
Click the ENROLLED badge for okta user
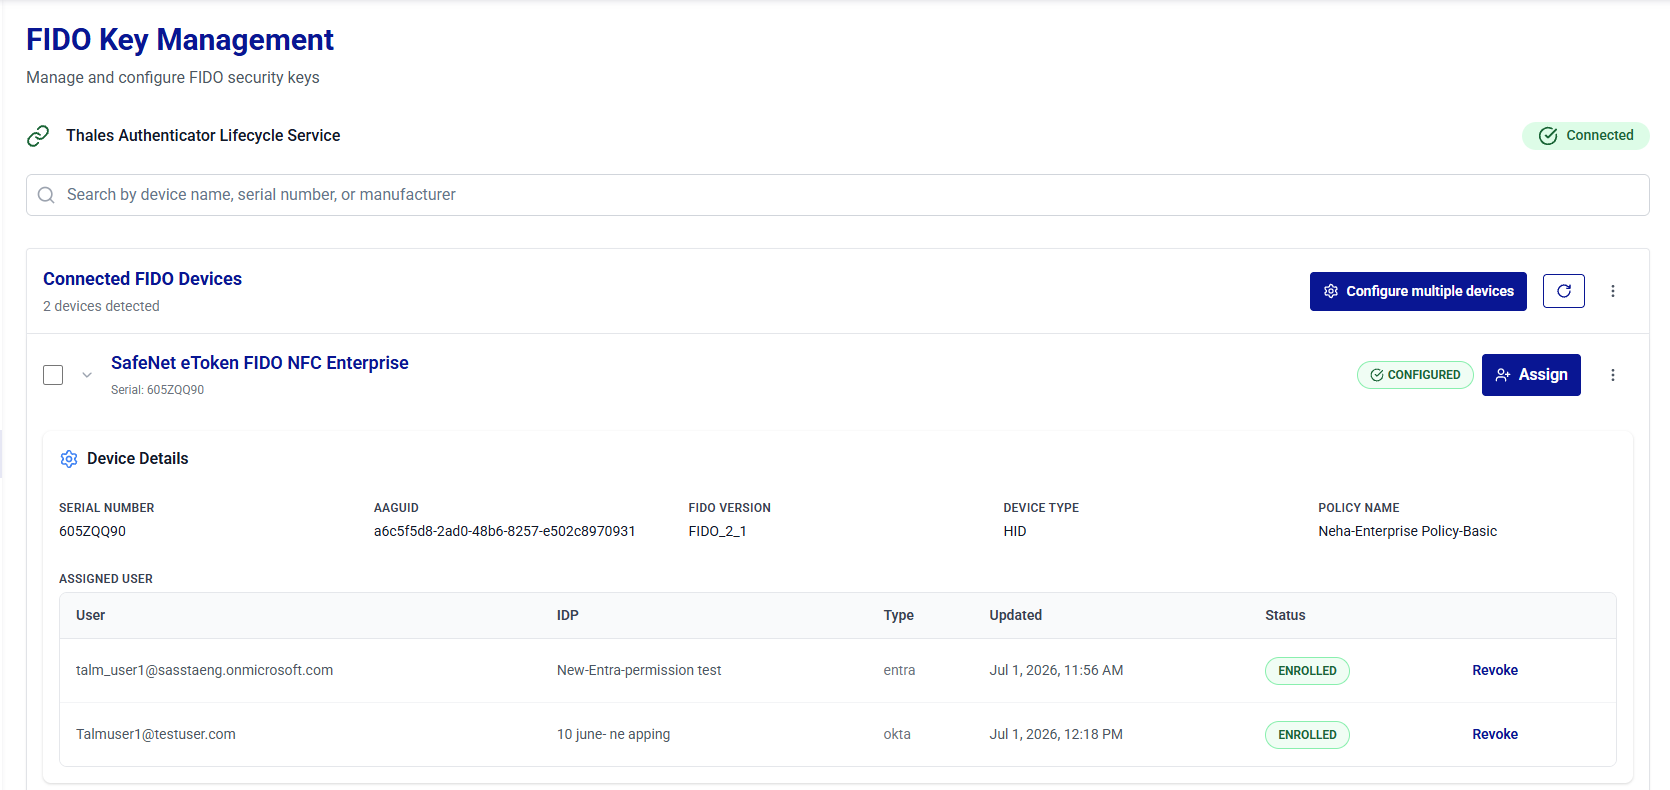click(1307, 735)
